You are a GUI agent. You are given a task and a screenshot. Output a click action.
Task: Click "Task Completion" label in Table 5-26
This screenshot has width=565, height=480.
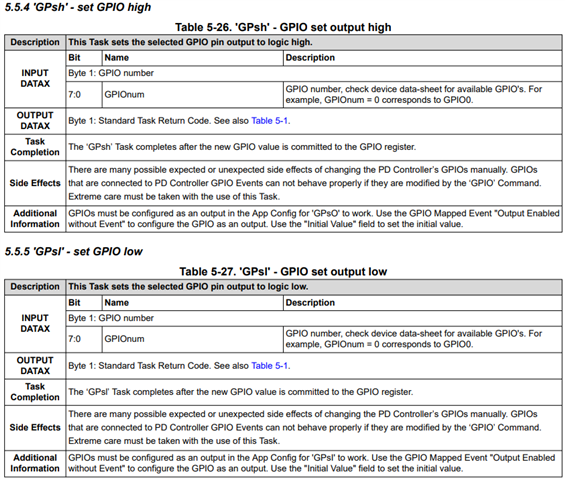[35, 147]
